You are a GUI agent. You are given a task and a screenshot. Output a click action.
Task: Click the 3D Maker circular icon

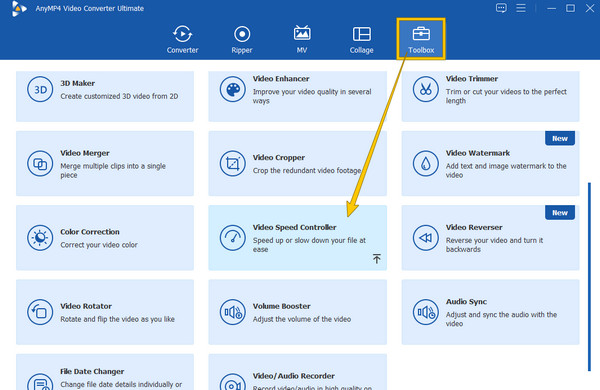[40, 89]
